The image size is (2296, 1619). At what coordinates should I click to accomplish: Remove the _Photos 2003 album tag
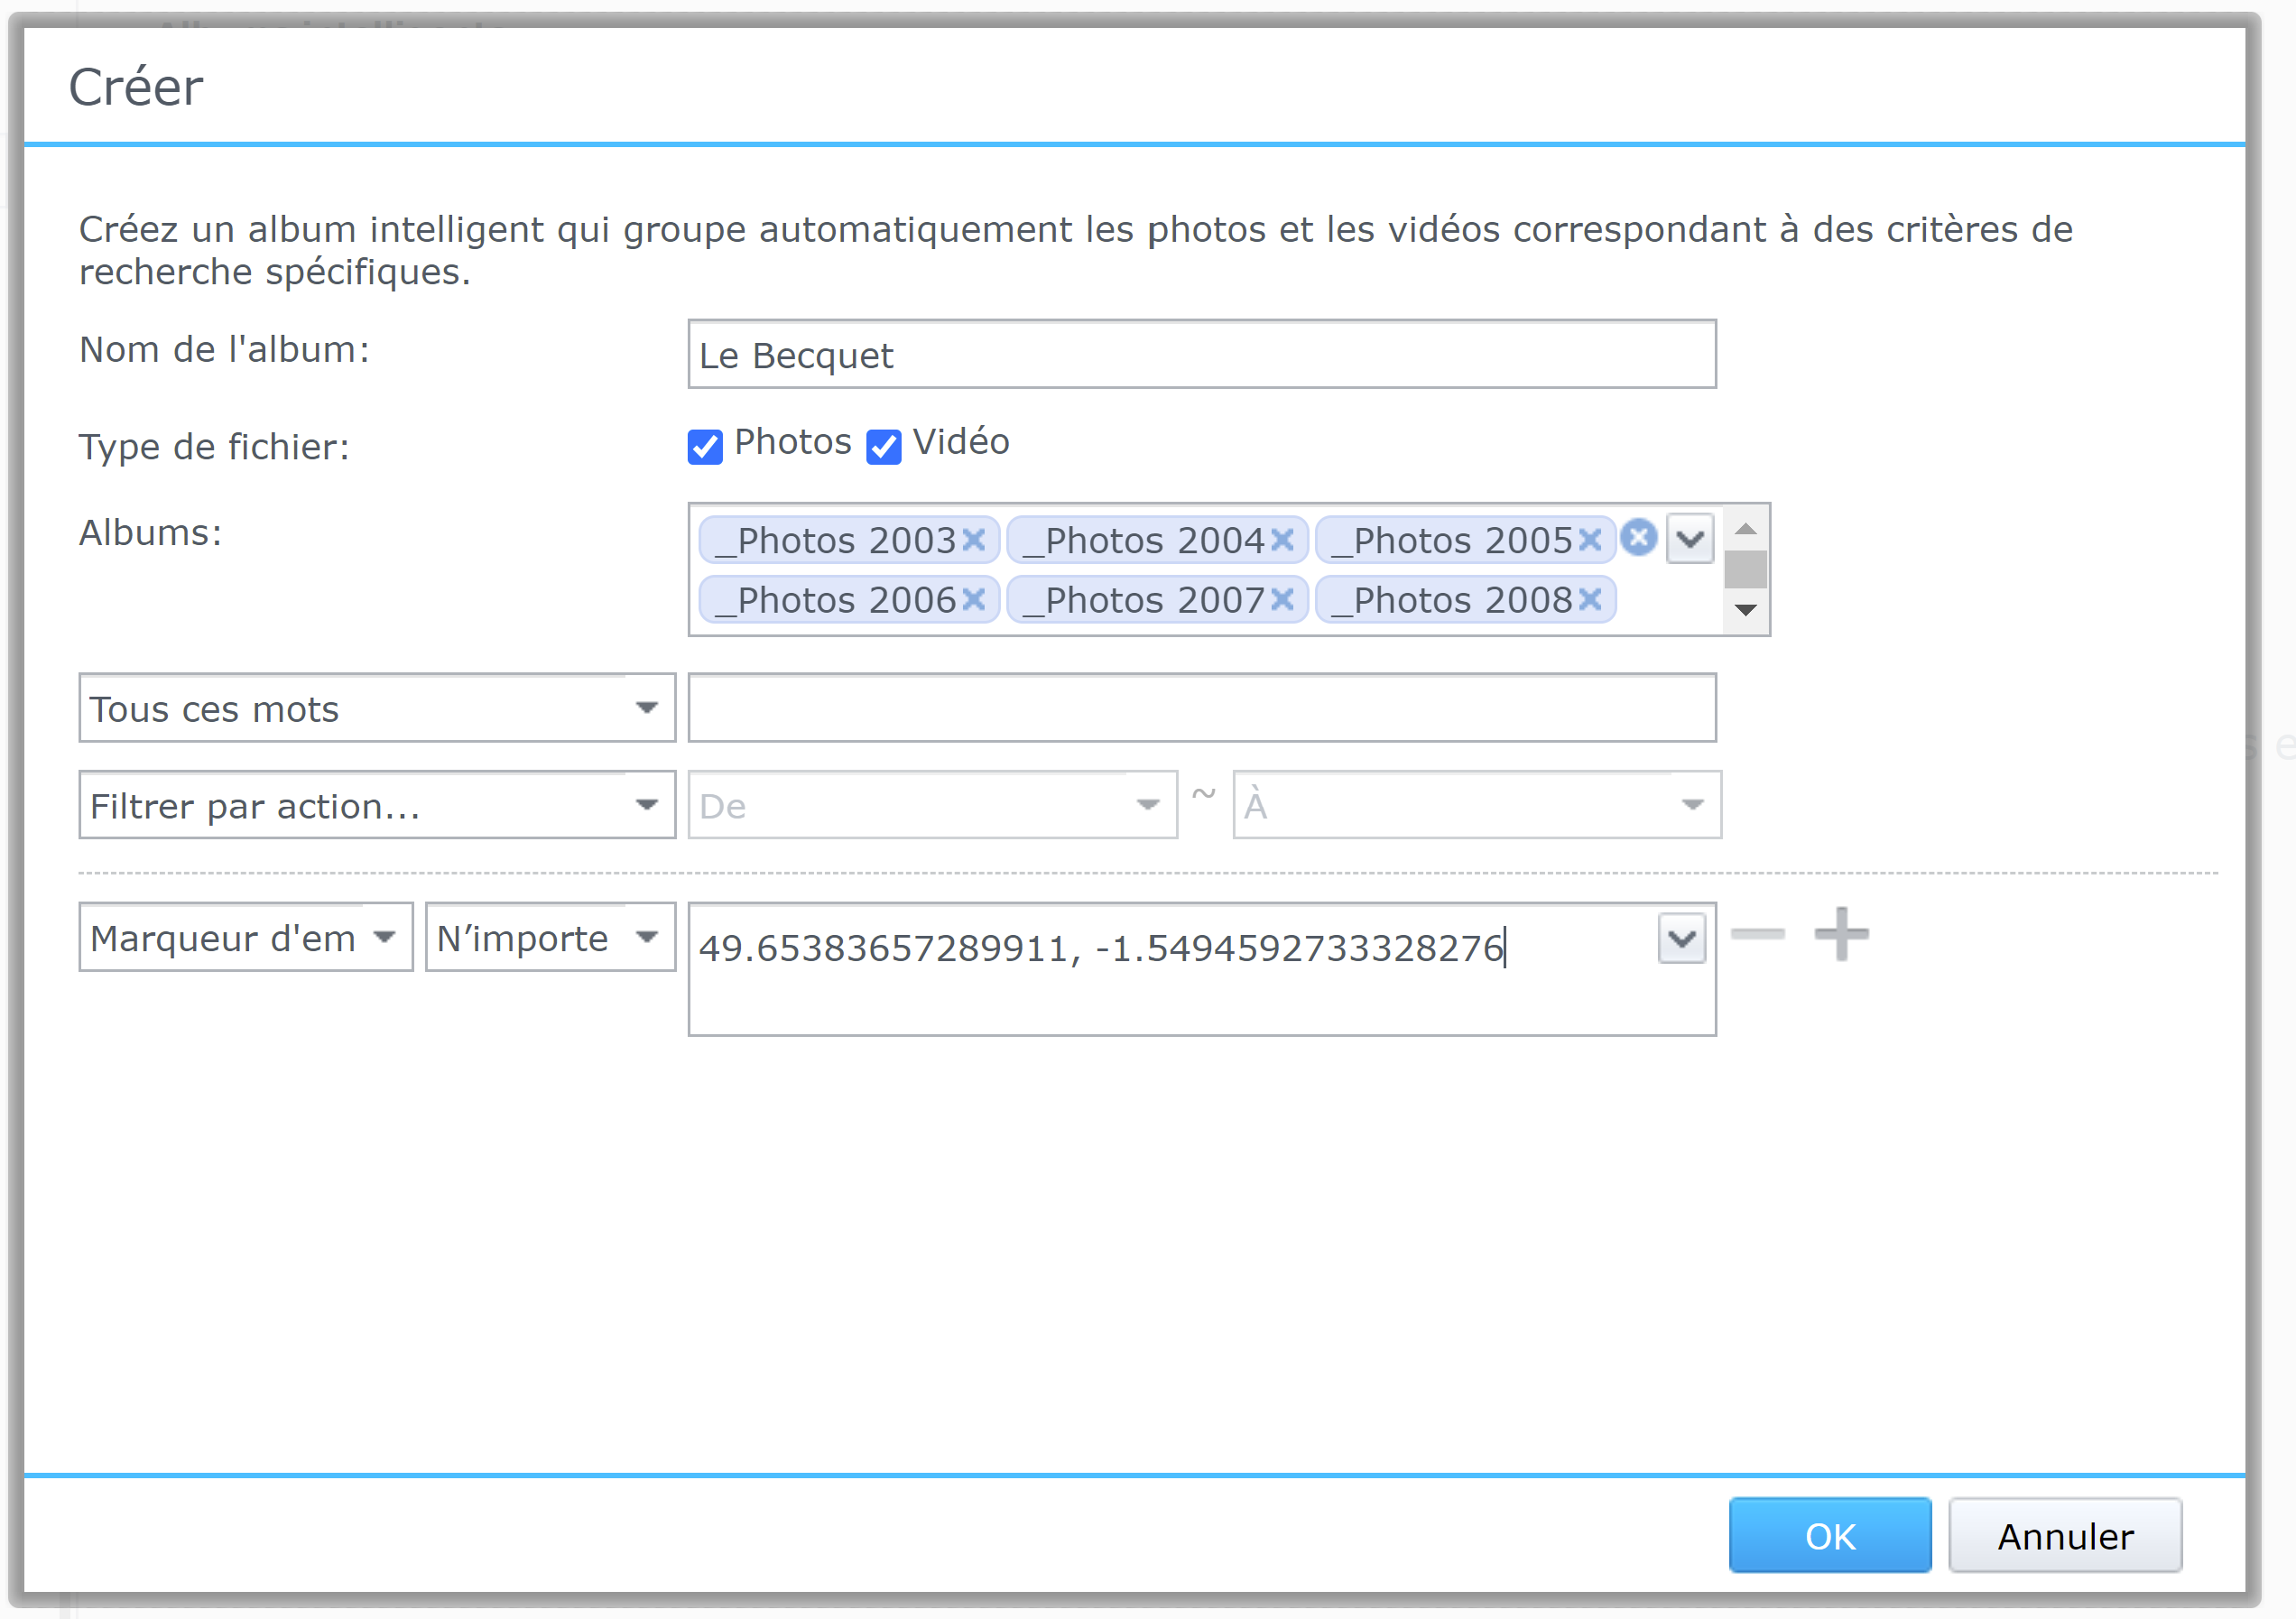(x=973, y=541)
